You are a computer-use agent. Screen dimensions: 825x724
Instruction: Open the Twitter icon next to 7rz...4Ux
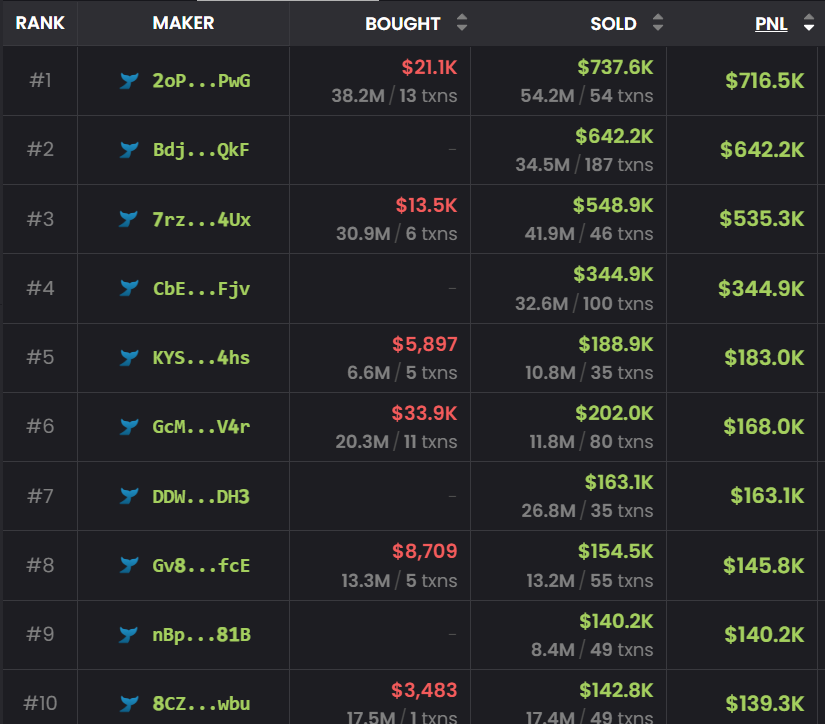click(129, 219)
